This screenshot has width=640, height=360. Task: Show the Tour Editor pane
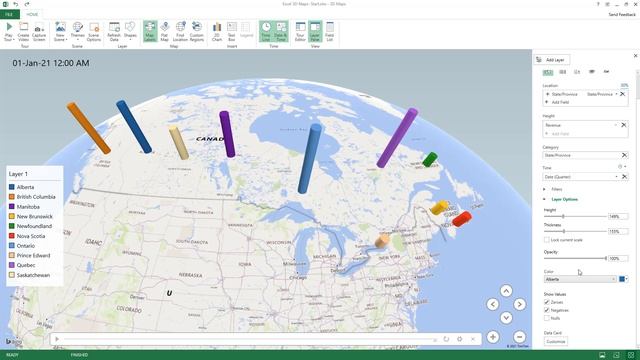pyautogui.click(x=300, y=31)
